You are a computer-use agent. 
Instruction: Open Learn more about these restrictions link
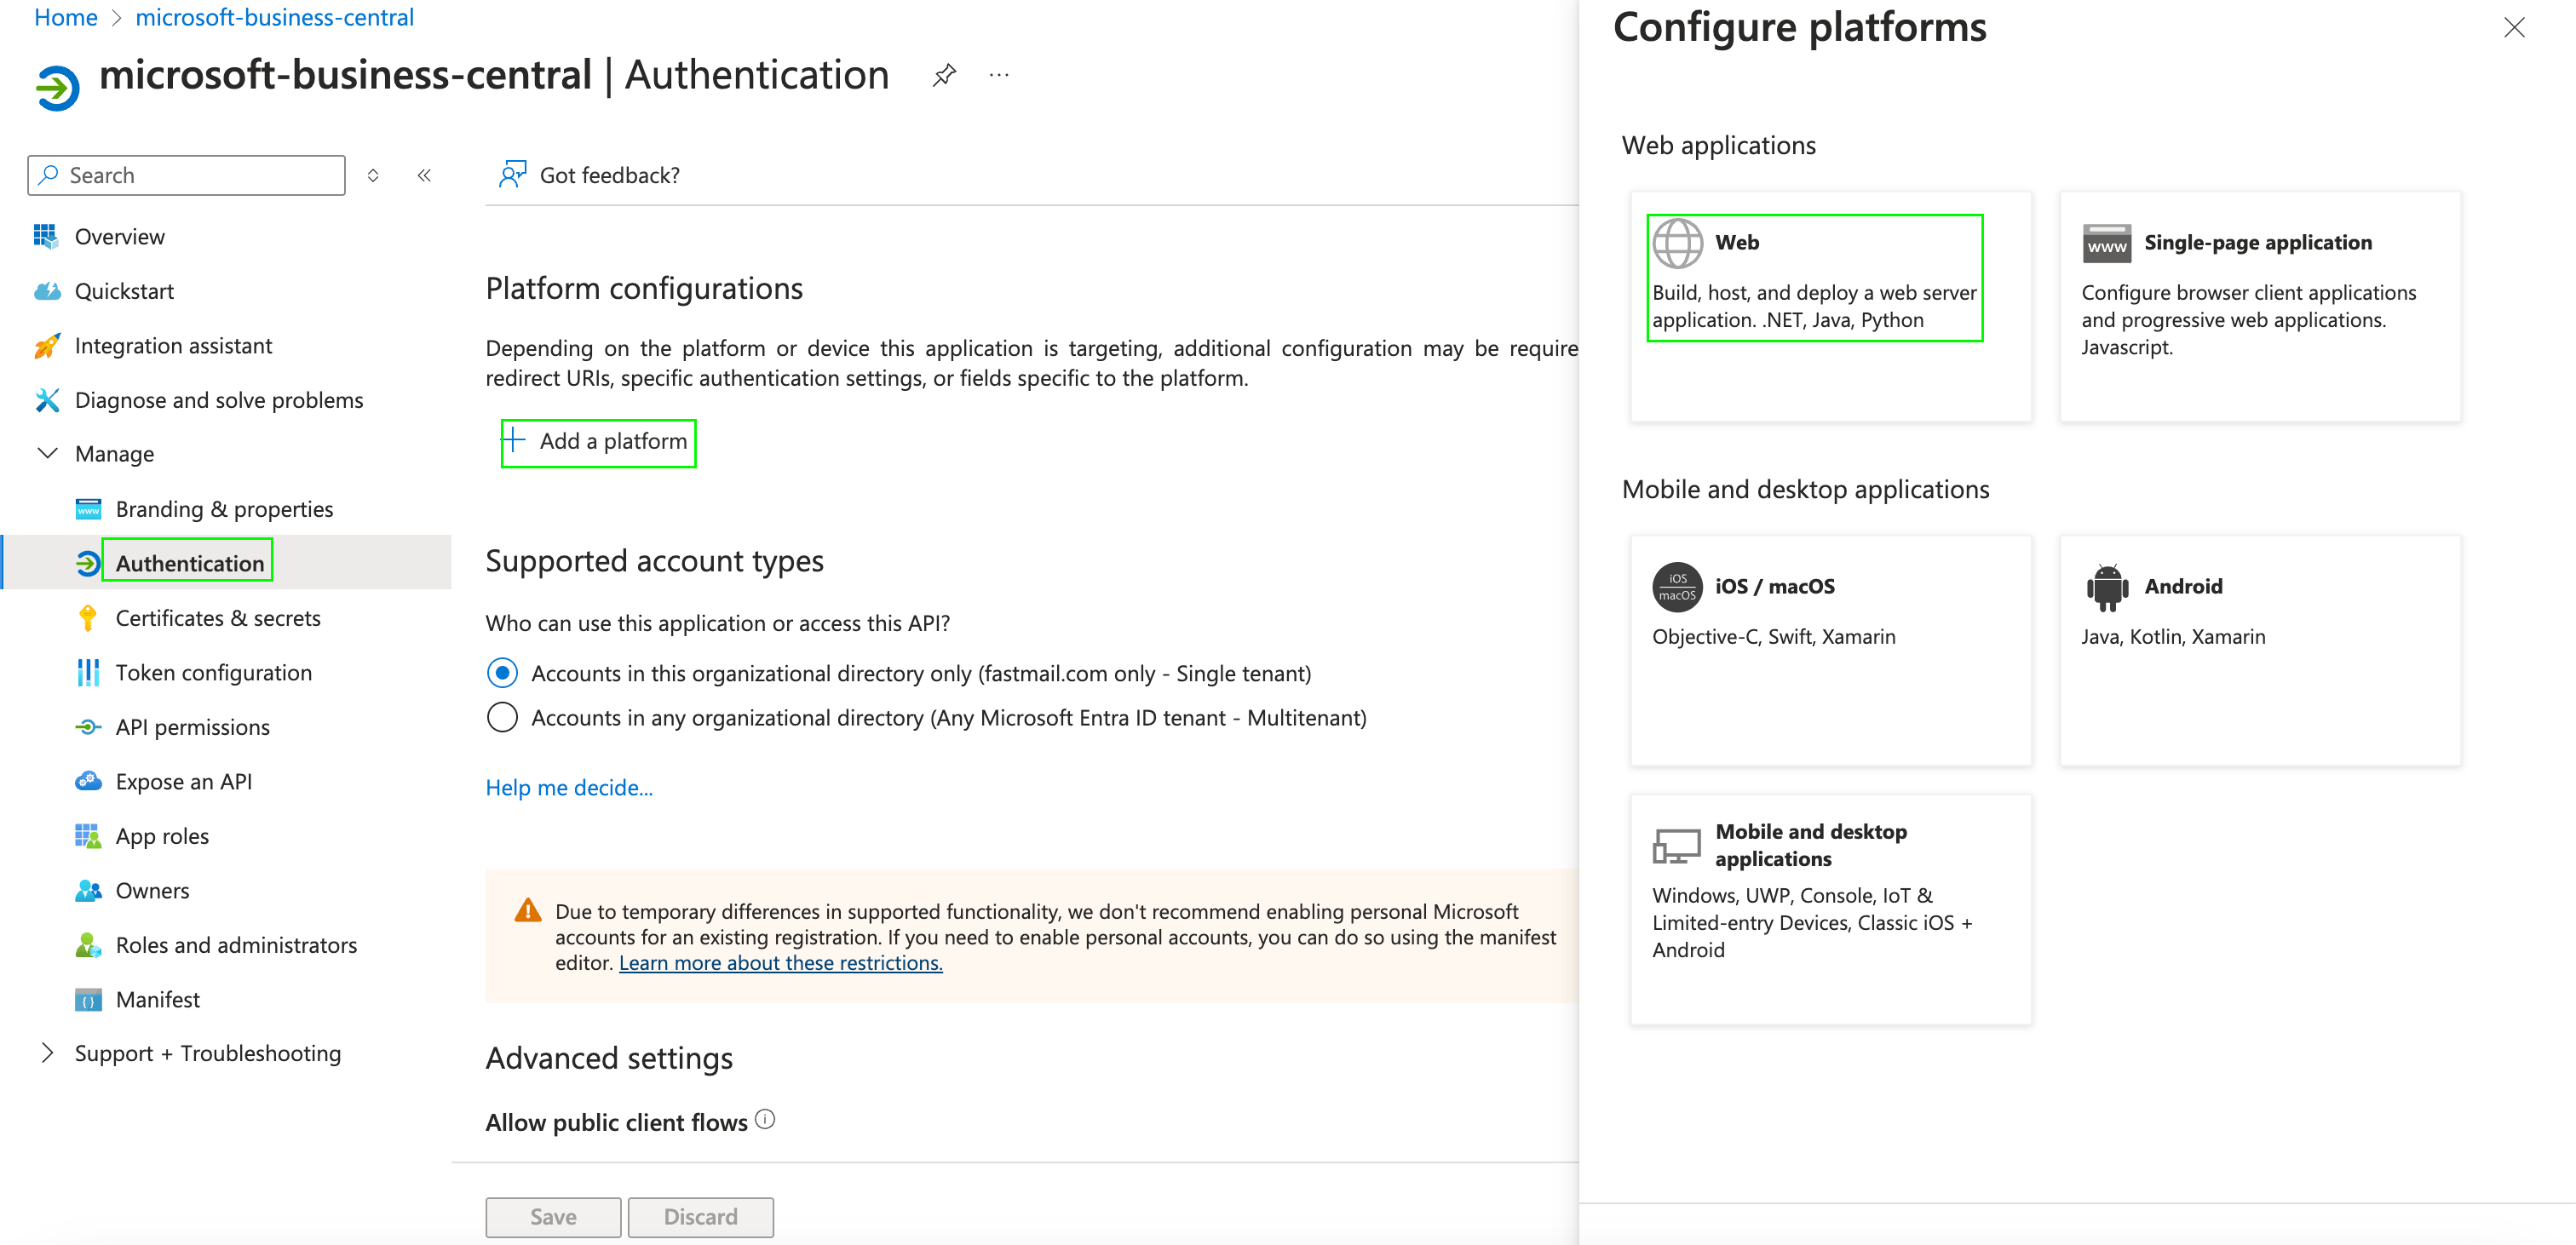pos(780,963)
